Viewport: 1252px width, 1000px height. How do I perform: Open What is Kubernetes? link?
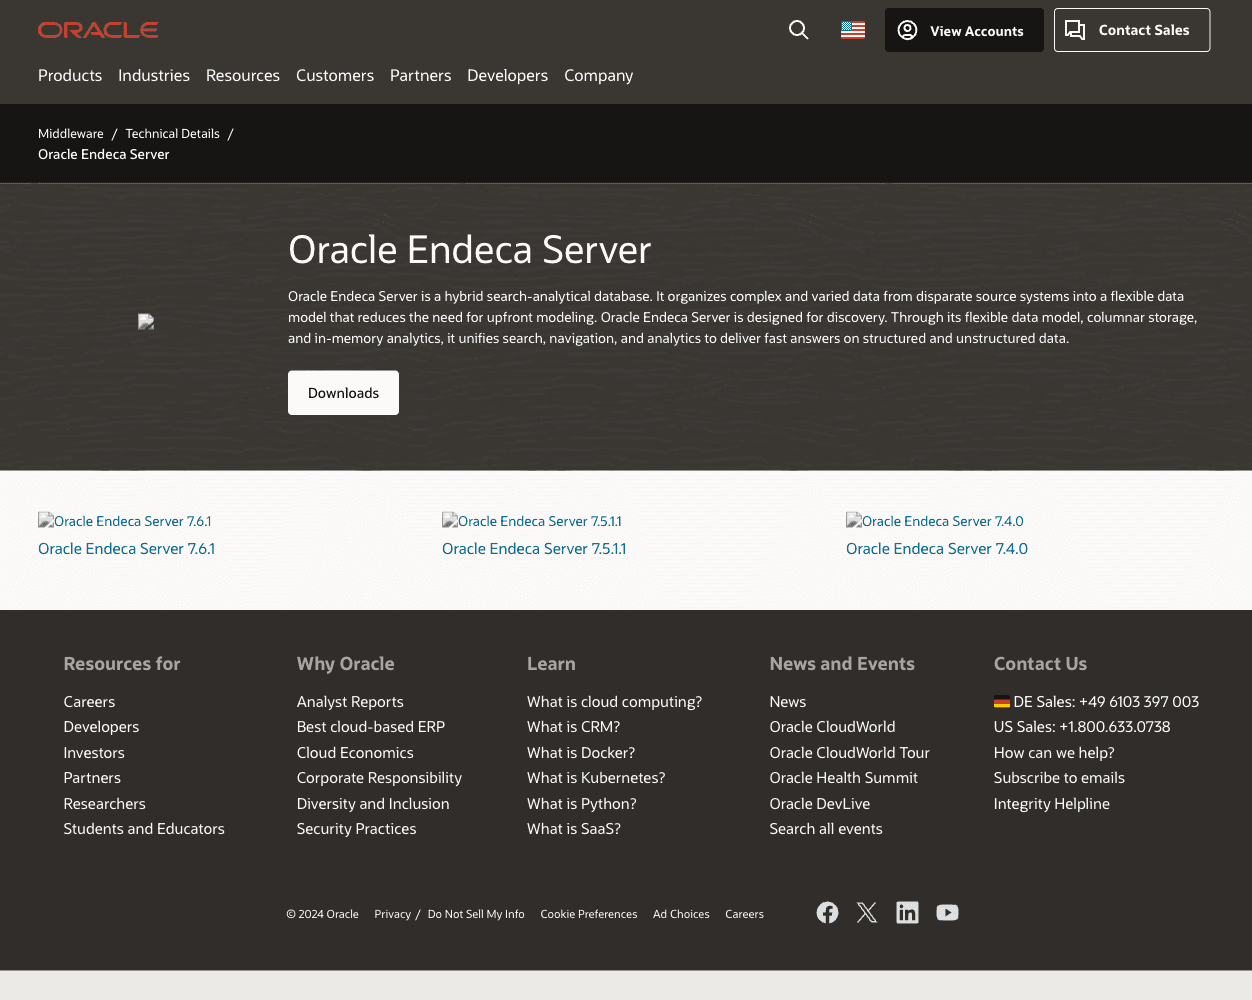596,777
